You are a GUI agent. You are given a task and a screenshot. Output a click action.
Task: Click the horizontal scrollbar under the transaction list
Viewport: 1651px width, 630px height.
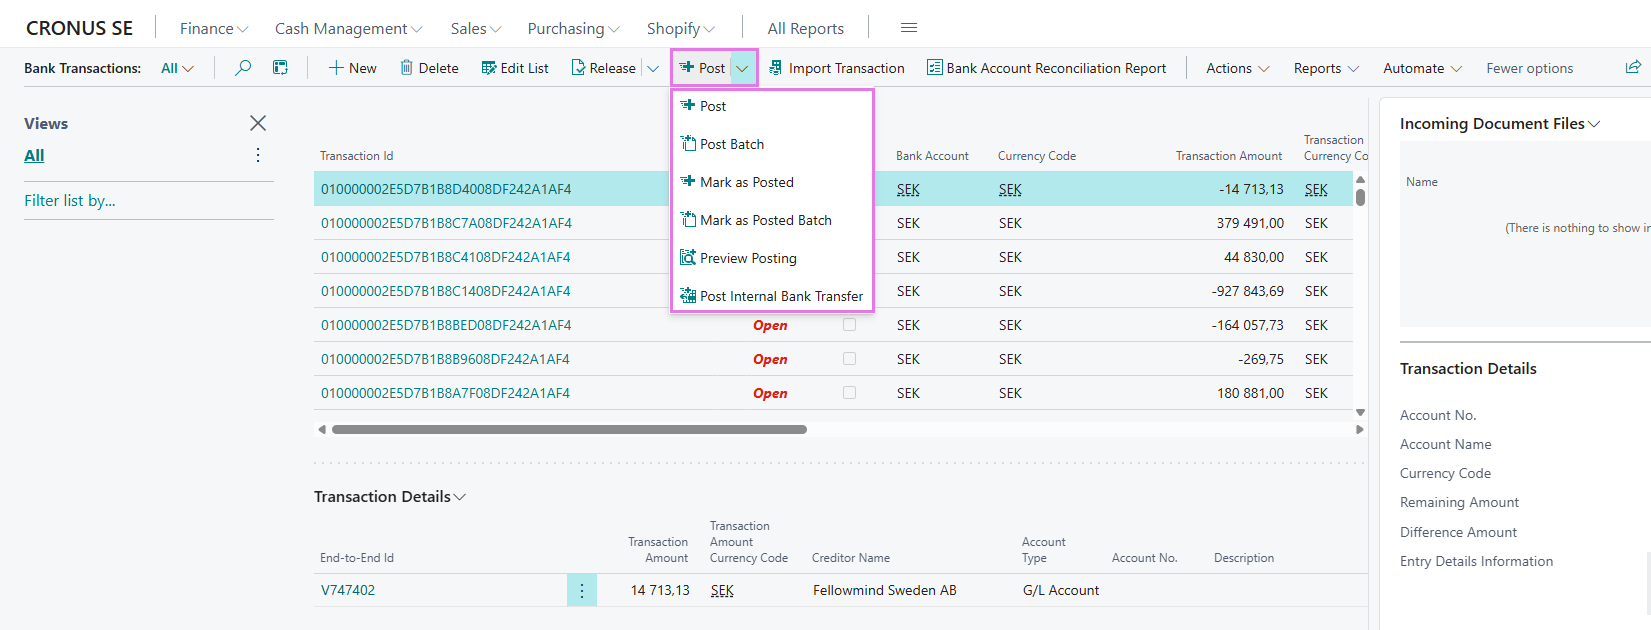pos(569,429)
